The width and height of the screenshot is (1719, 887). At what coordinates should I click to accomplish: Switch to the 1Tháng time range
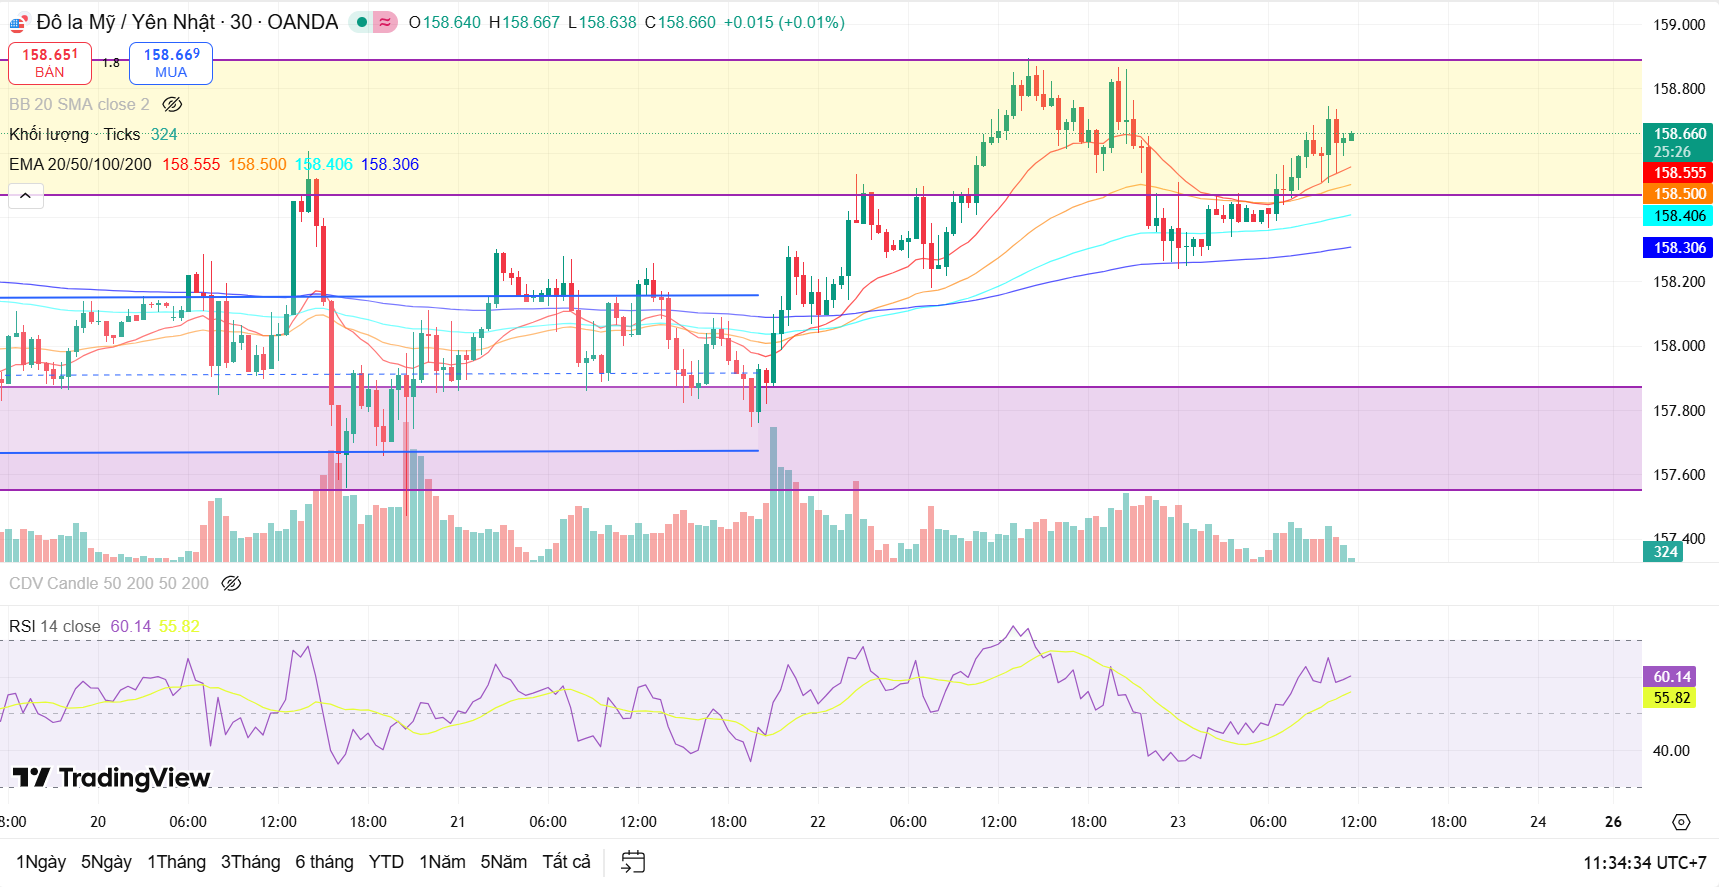click(x=176, y=862)
